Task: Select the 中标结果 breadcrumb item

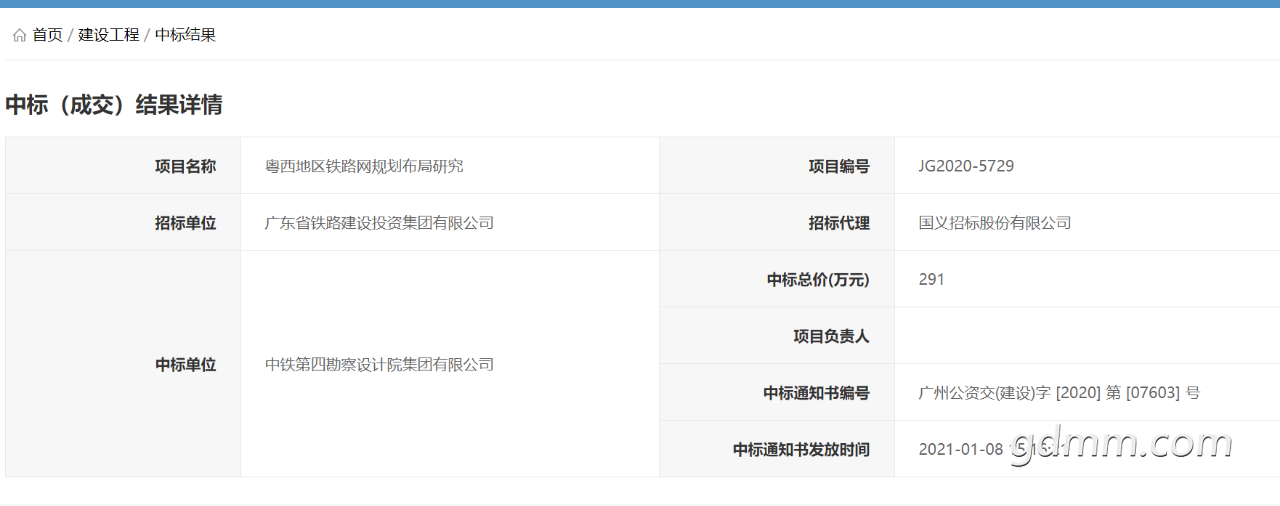Action: pos(185,35)
